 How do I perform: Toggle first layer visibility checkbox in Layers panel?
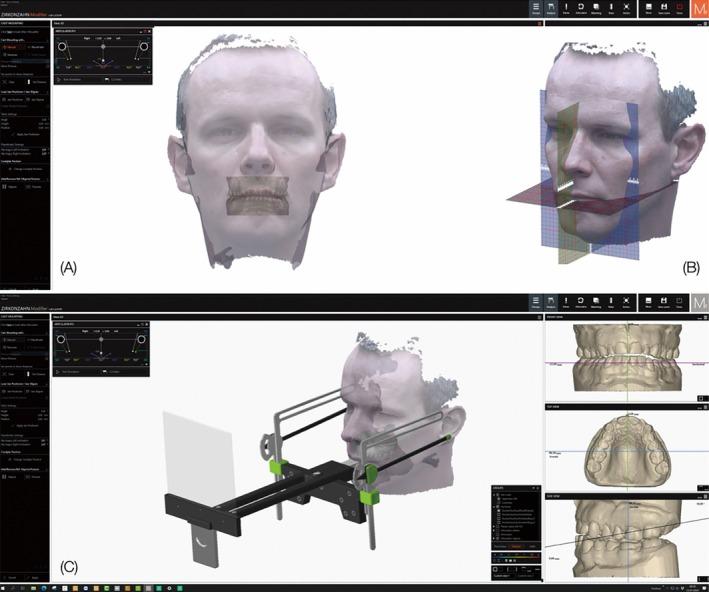(496, 494)
